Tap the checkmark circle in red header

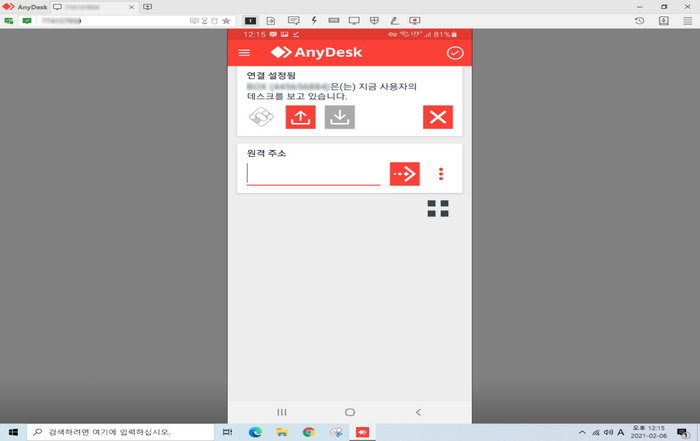click(455, 53)
